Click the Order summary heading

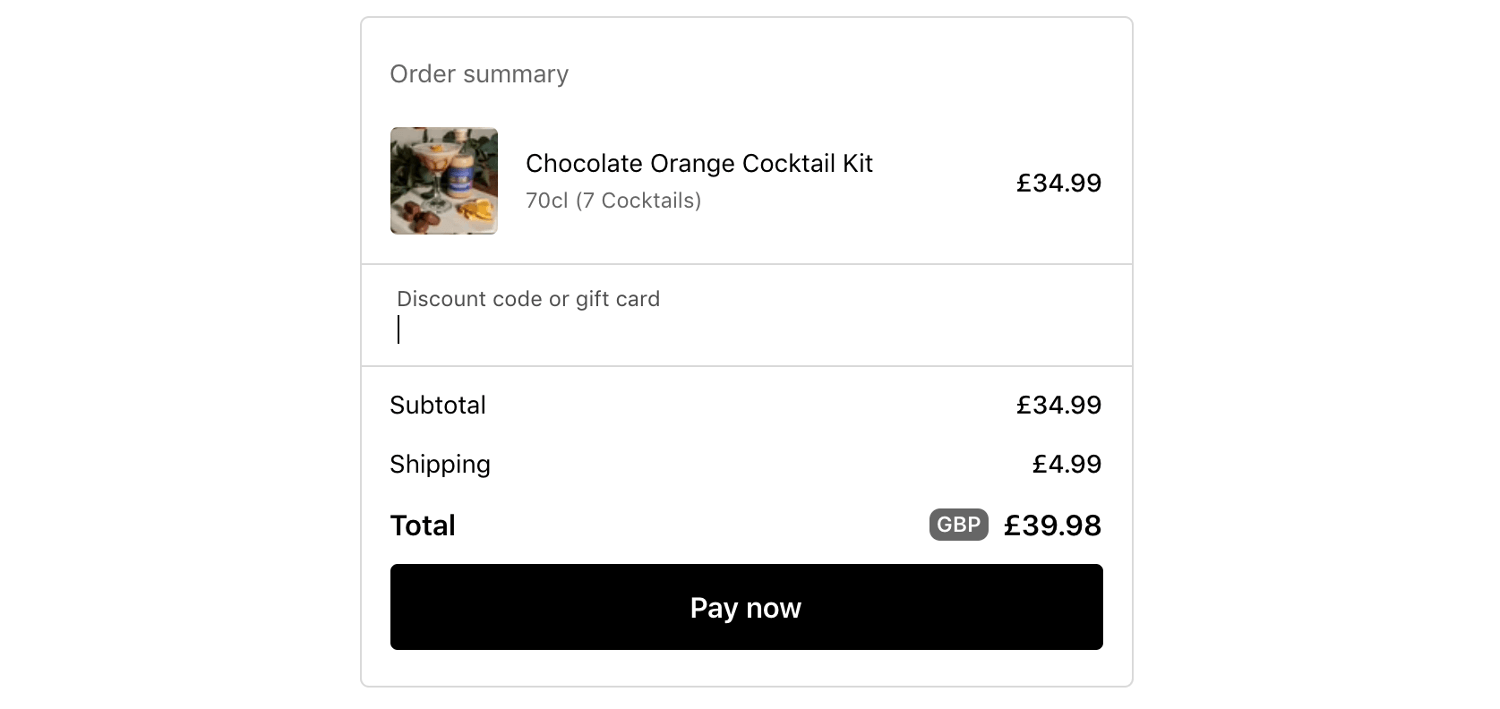pyautogui.click(x=480, y=73)
